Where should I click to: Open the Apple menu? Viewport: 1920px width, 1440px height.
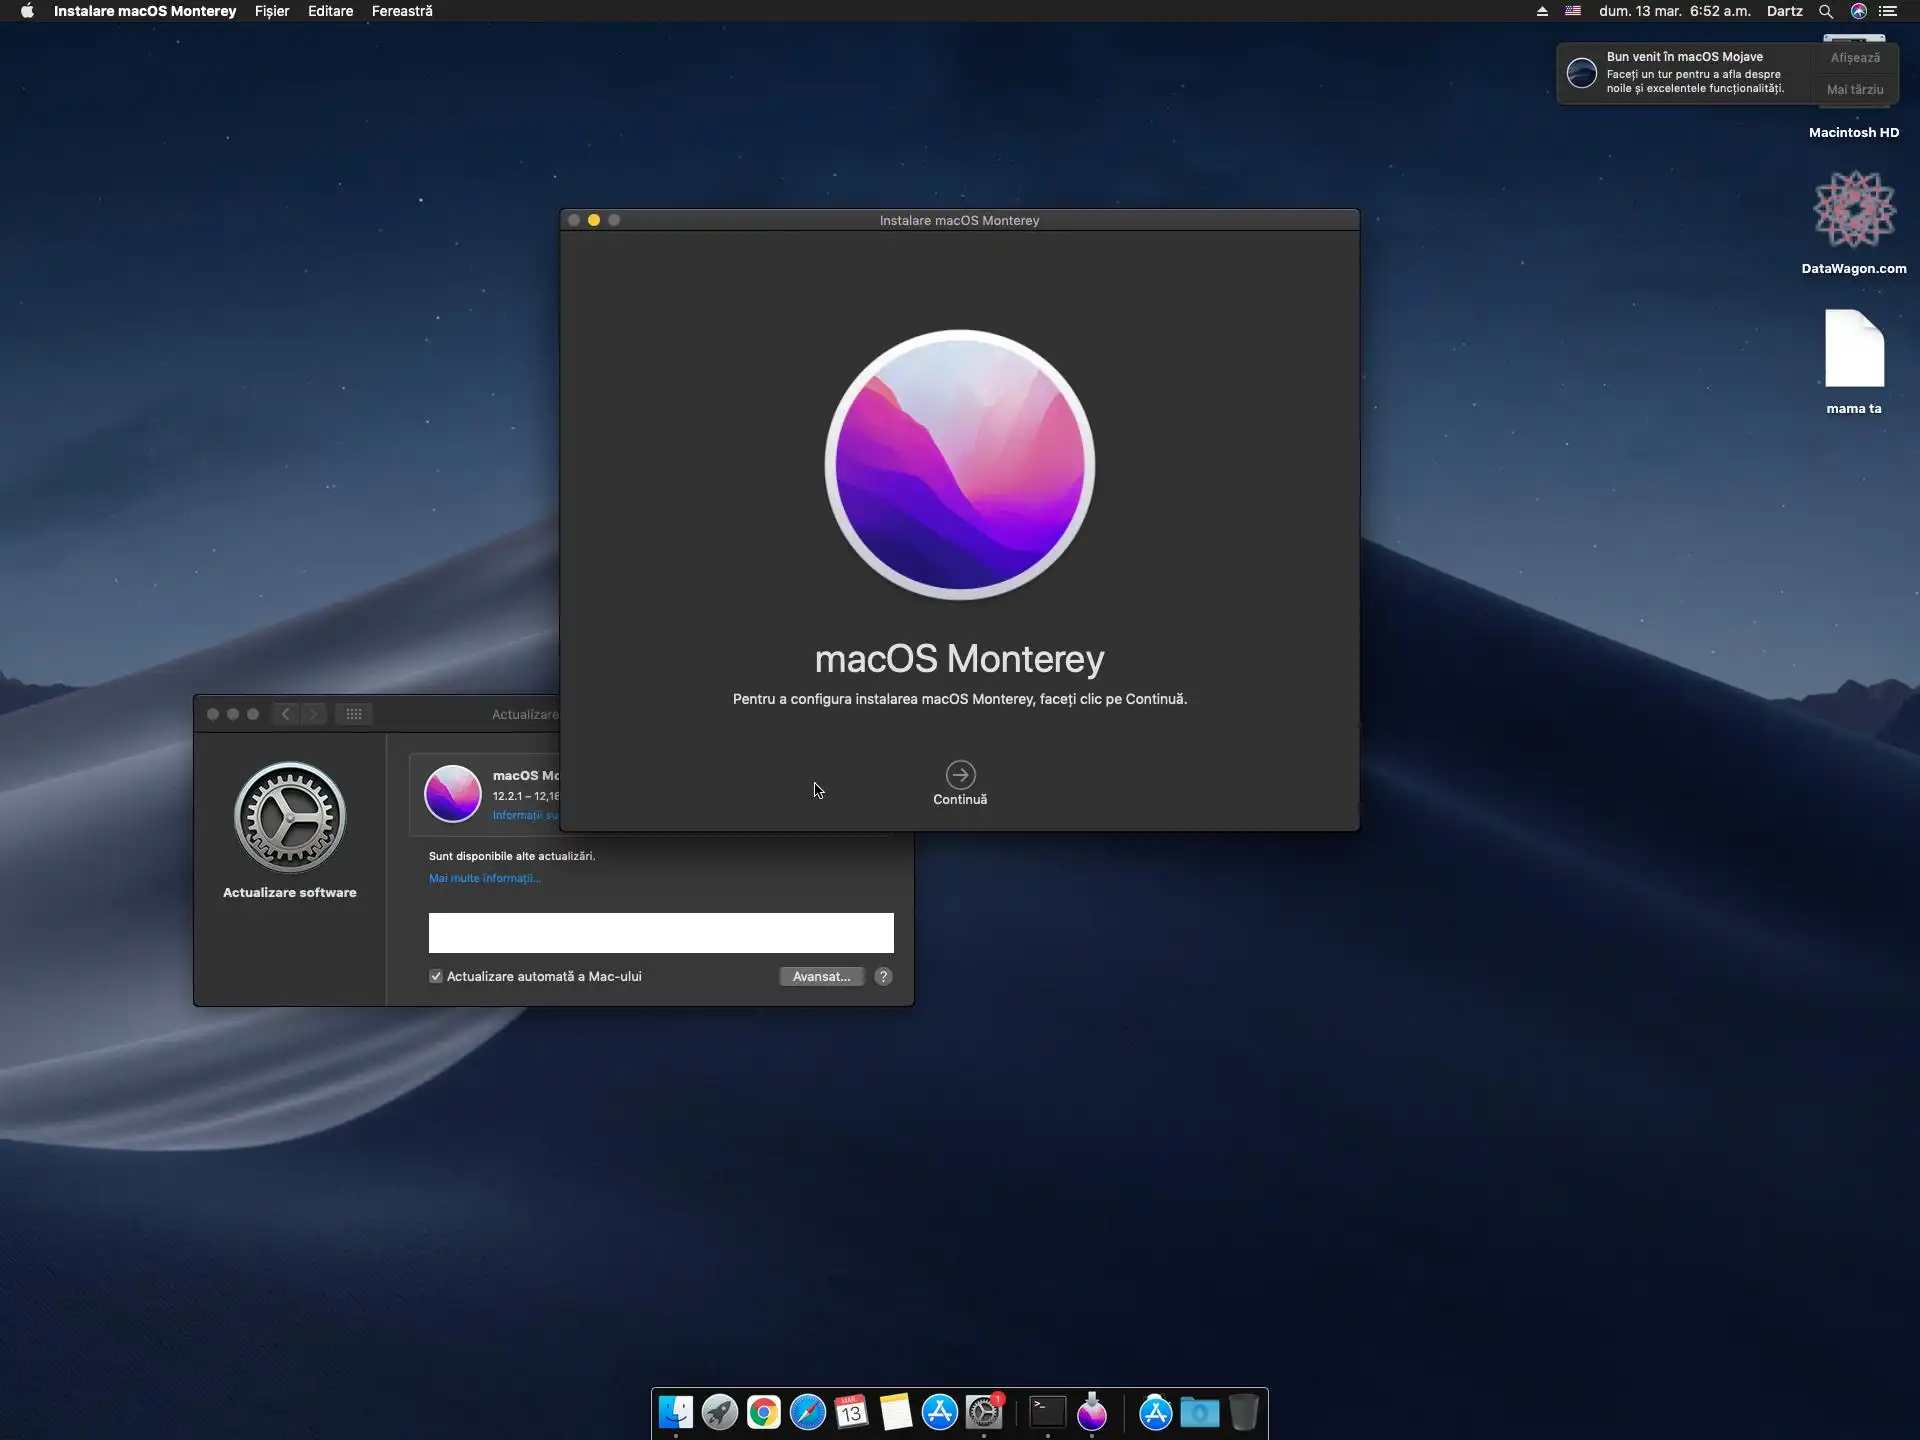[x=27, y=11]
